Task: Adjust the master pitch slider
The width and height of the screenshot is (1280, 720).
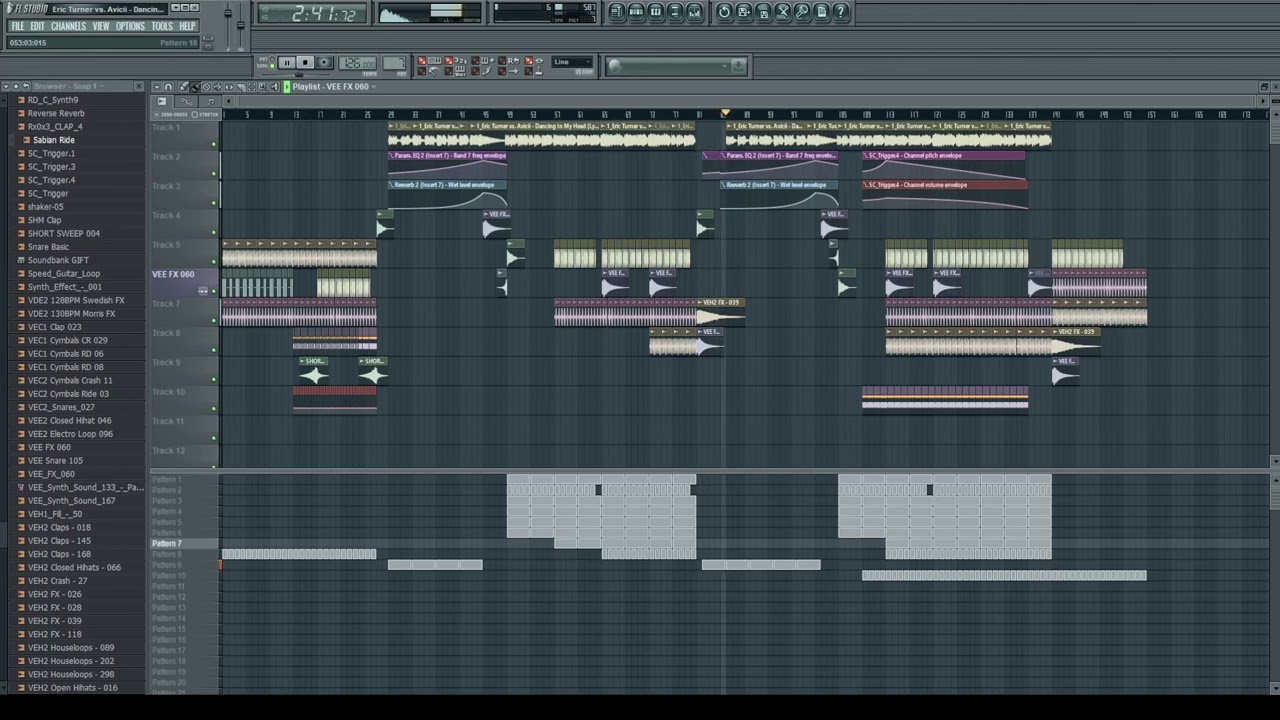Action: coord(241,24)
